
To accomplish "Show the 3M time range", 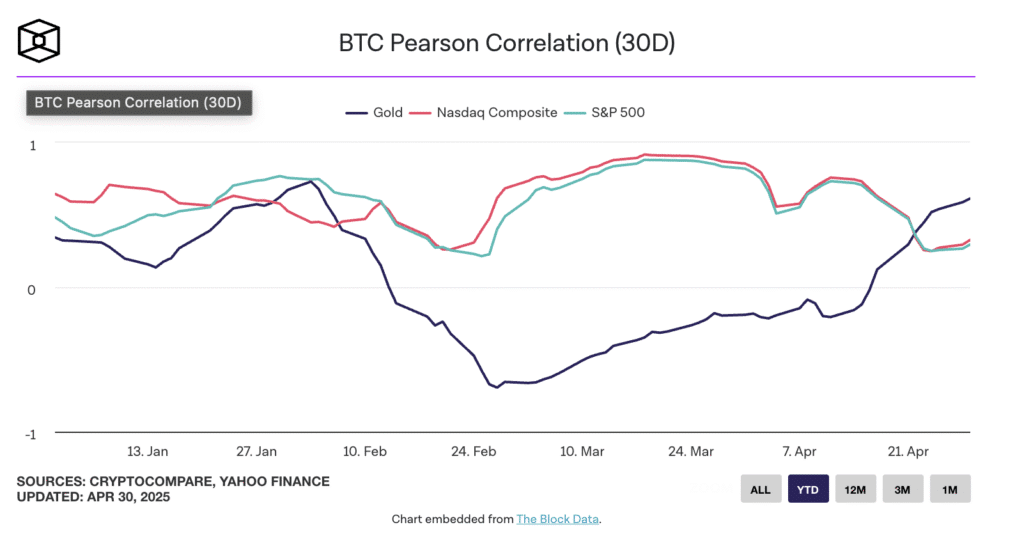I will pyautogui.click(x=903, y=489).
